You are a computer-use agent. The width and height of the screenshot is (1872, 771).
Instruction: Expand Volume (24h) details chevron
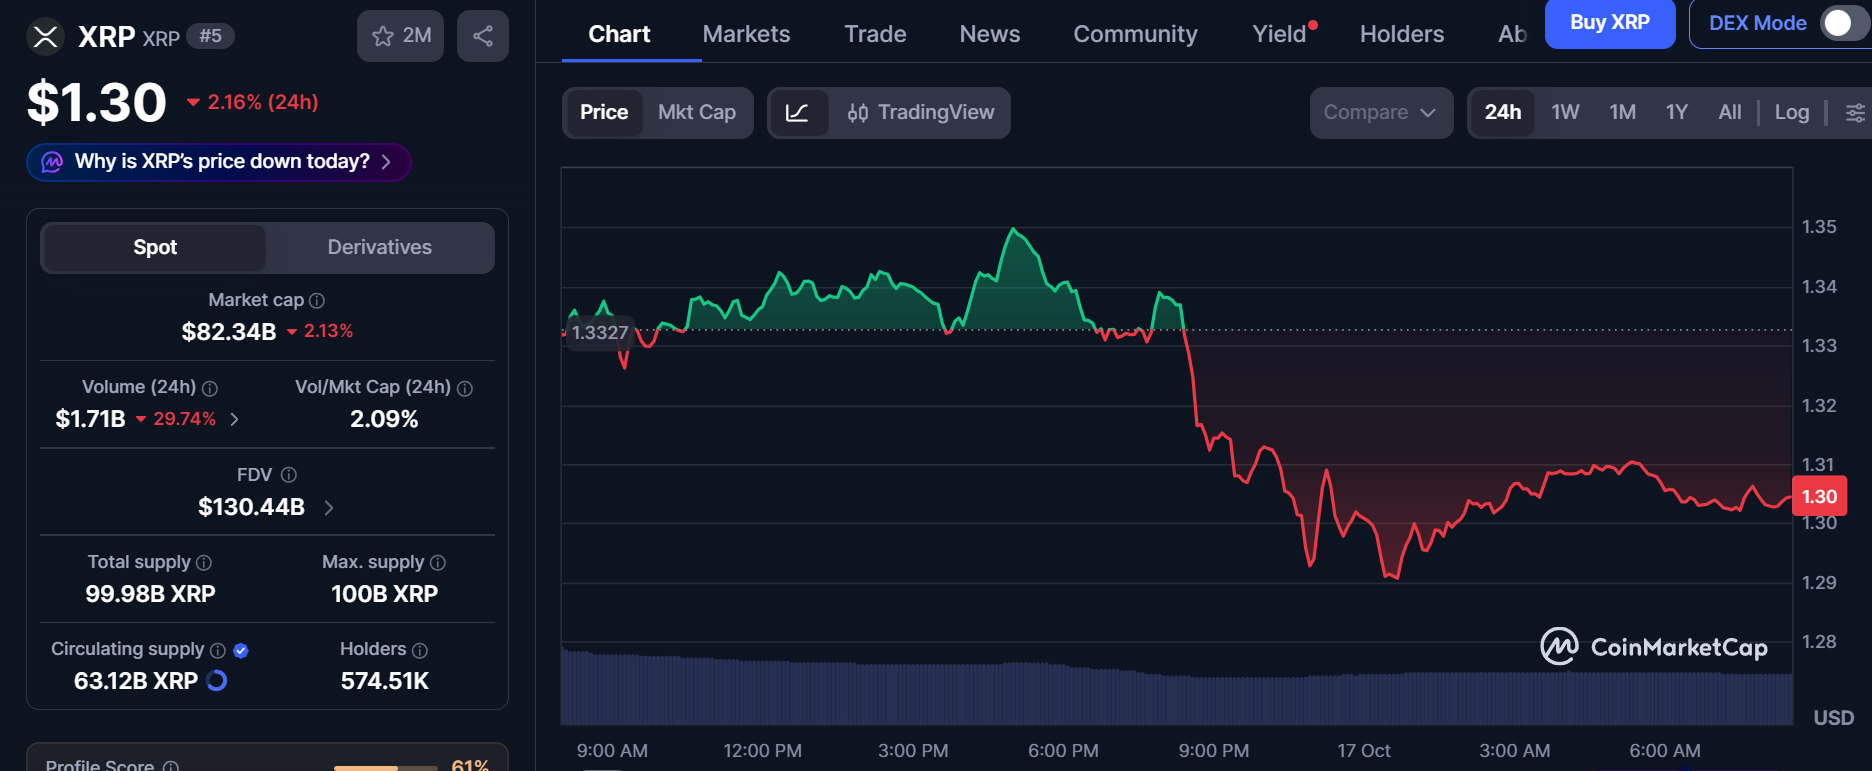pyautogui.click(x=235, y=419)
